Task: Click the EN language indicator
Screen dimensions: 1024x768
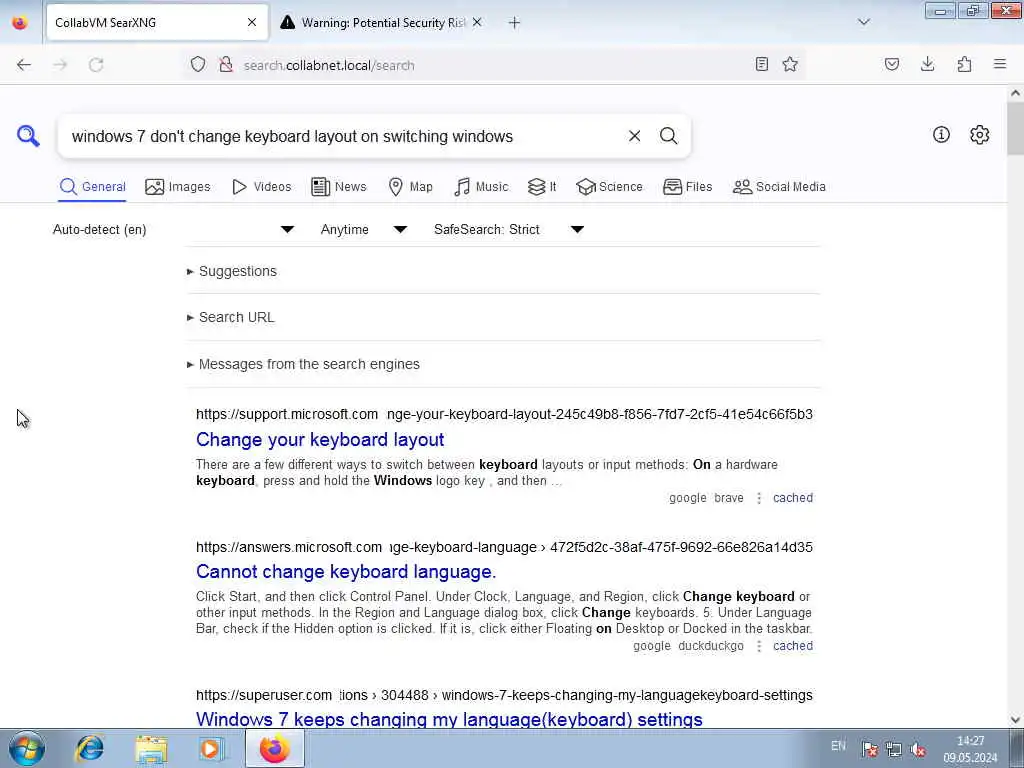Action: [x=838, y=746]
